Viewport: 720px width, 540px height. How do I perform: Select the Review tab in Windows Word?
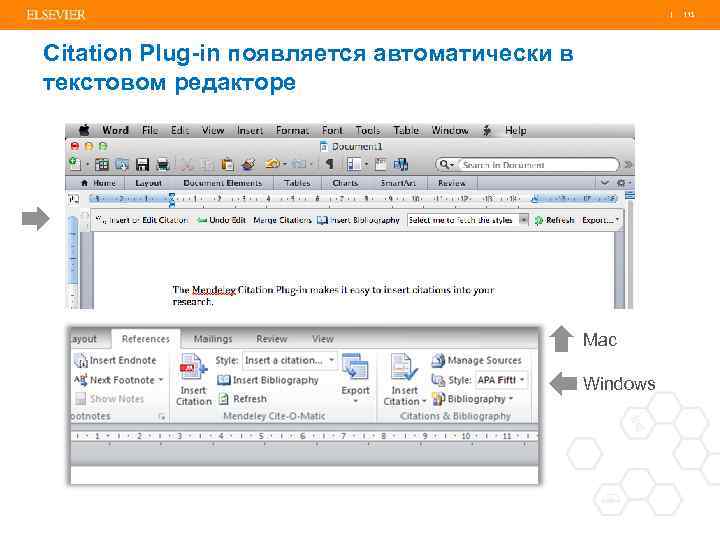271,339
